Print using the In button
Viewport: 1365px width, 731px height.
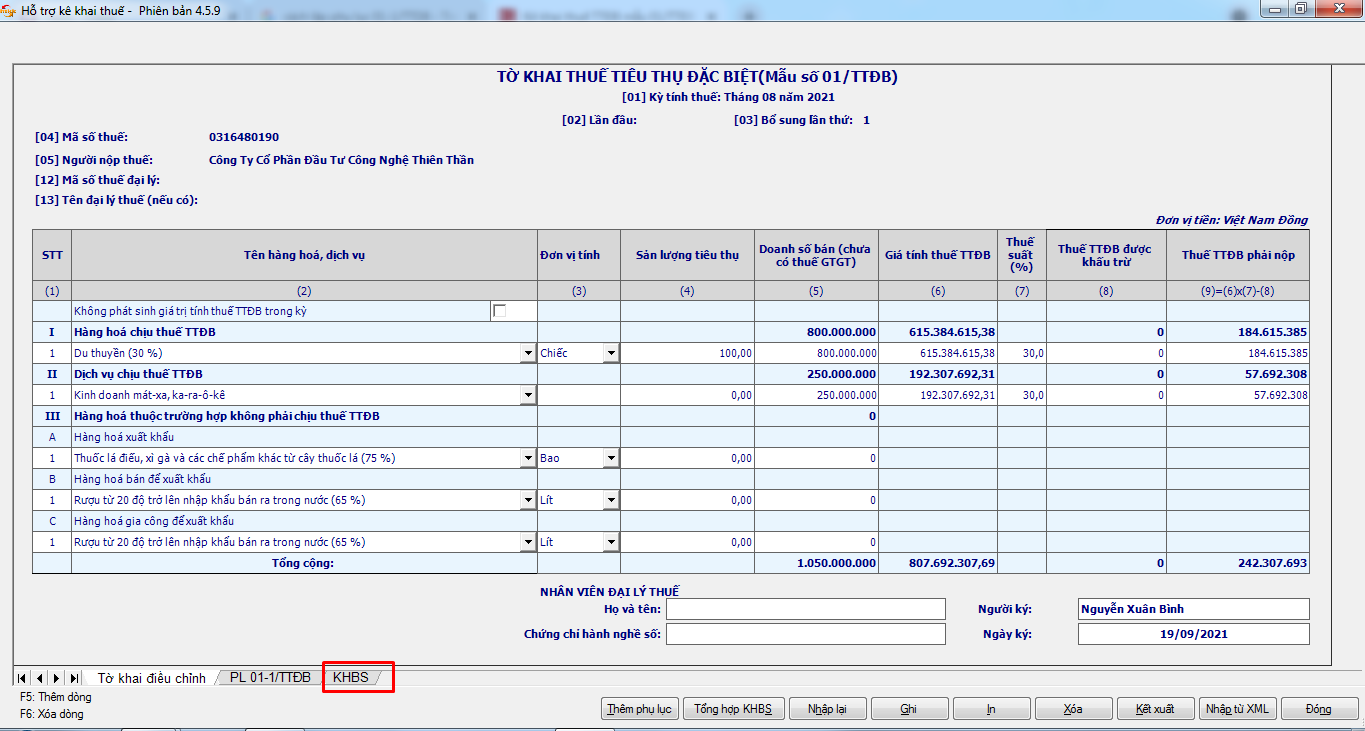[991, 709]
